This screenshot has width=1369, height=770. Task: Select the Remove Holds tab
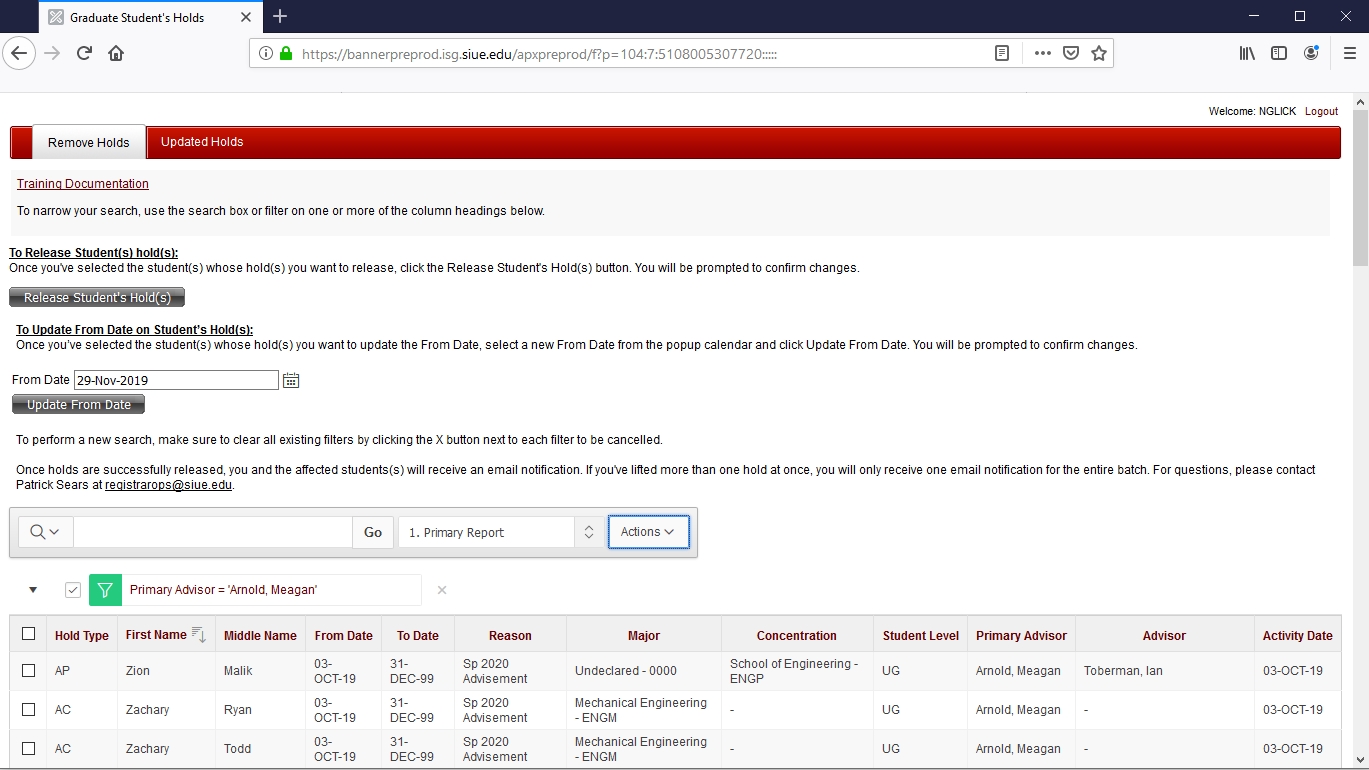click(89, 143)
